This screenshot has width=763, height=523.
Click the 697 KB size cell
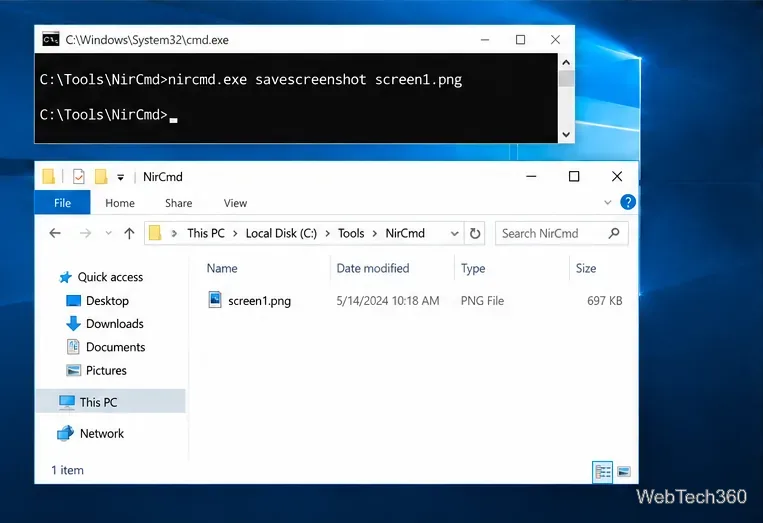click(x=604, y=301)
